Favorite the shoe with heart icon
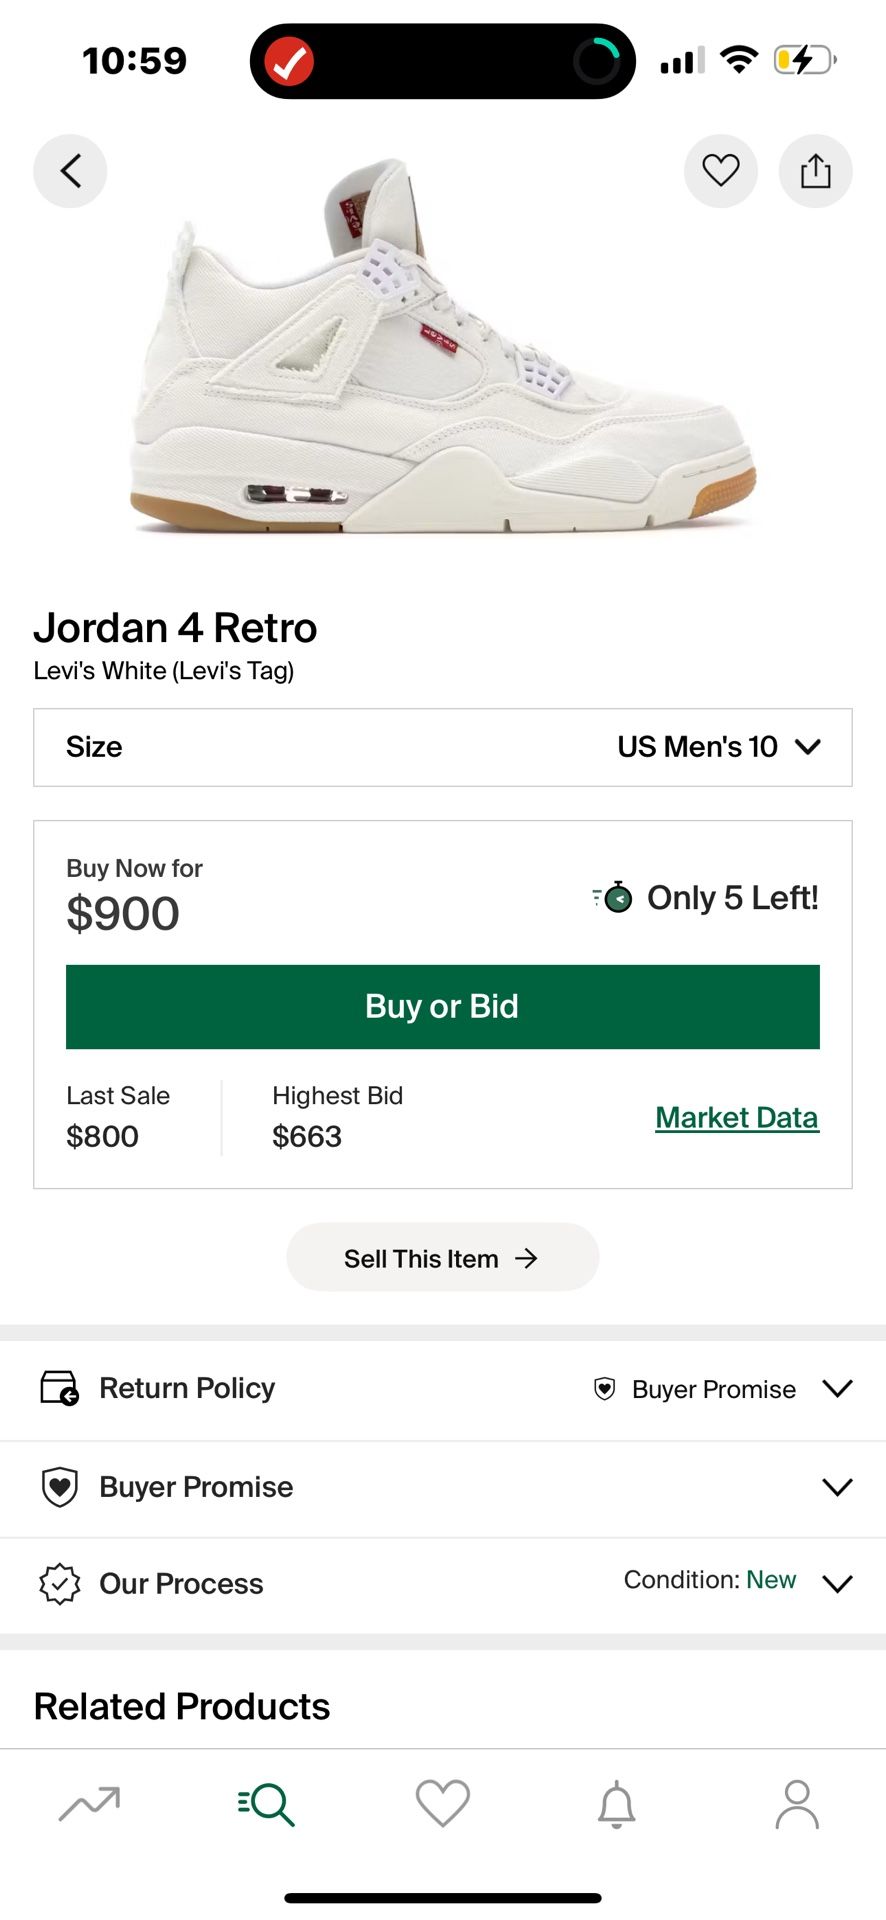This screenshot has width=886, height=1920. (720, 171)
